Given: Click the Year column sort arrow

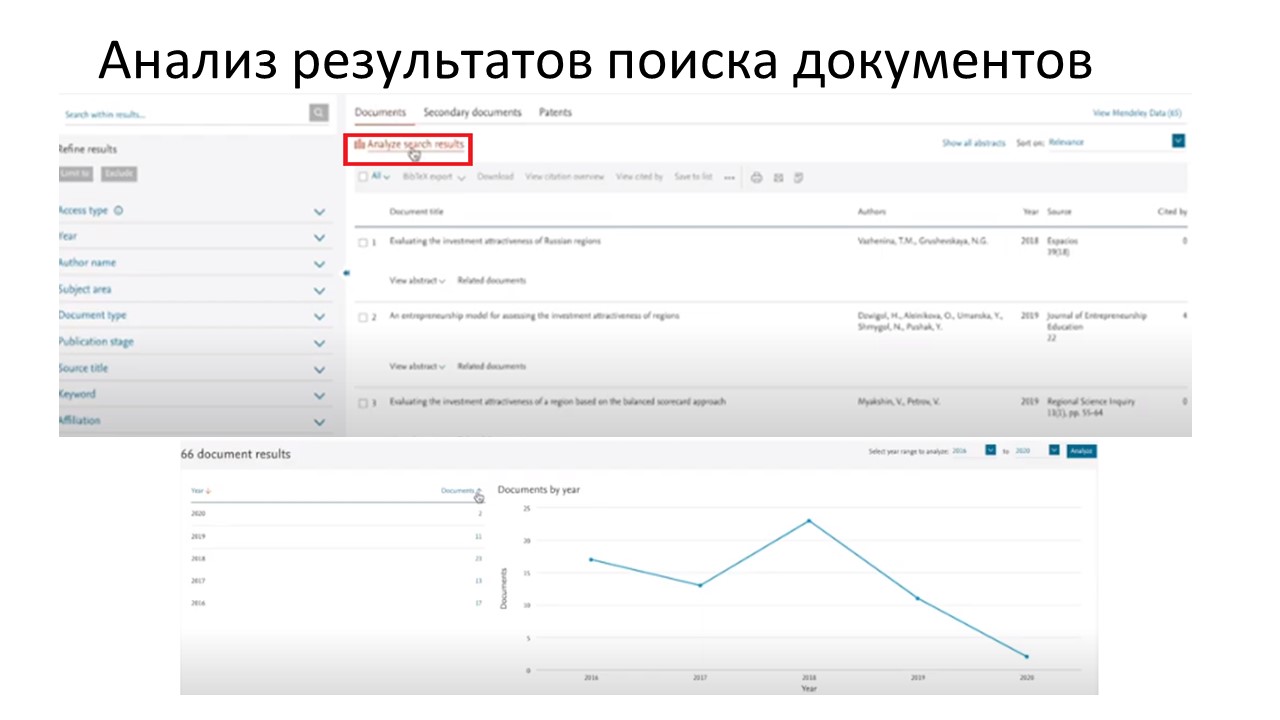Looking at the screenshot, I should [x=208, y=491].
